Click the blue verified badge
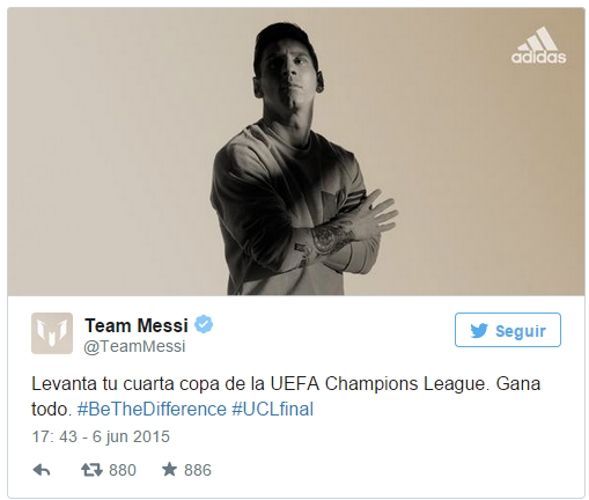The image size is (589, 500). click(204, 324)
